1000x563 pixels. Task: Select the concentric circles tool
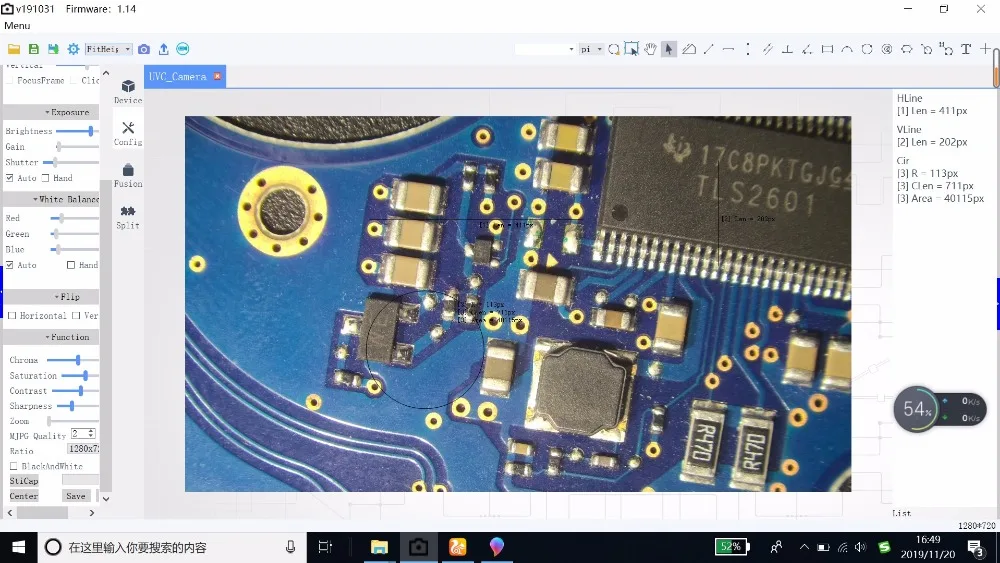pos(886,49)
